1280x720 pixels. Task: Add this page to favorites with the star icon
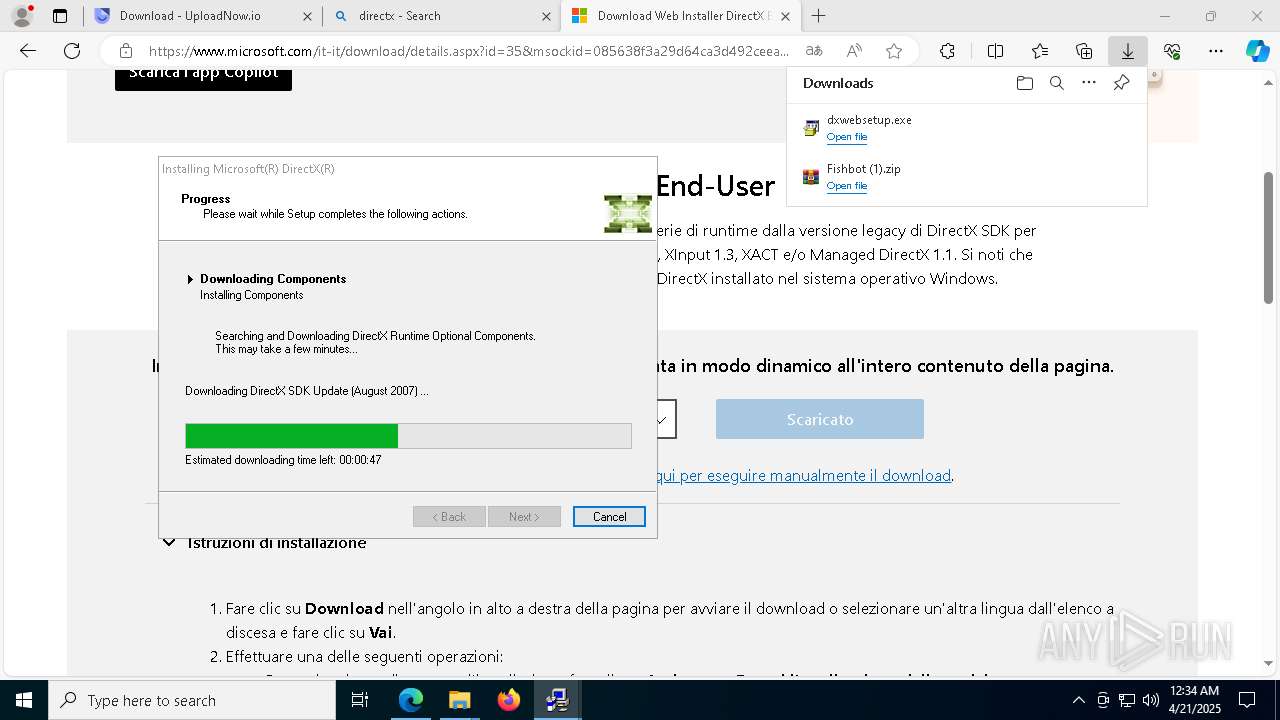(x=894, y=51)
